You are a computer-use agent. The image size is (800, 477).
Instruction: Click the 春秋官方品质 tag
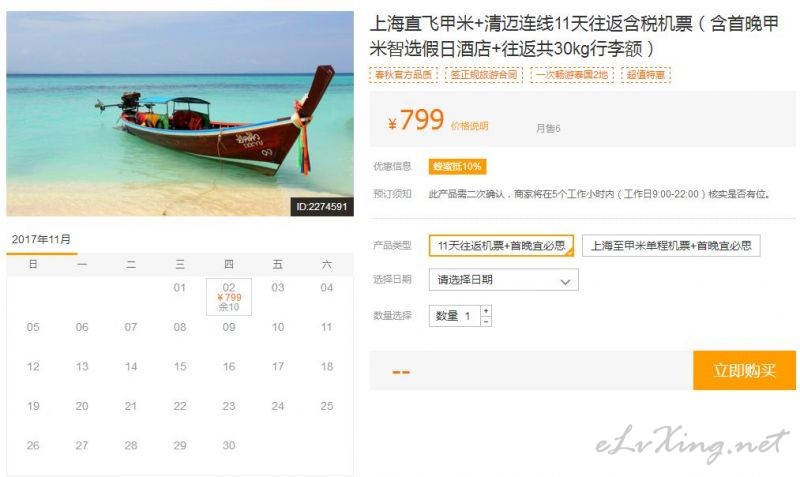(x=403, y=75)
